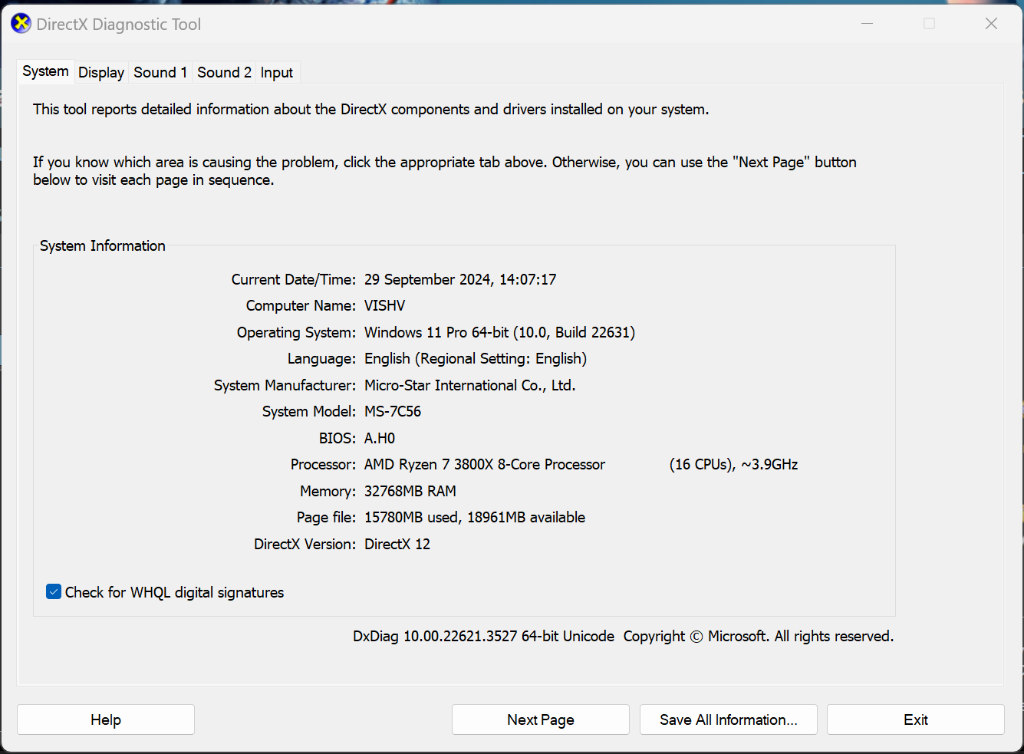This screenshot has height=754, width=1024.
Task: Click the Windows 11 Pro operating system value
Action: 499,332
